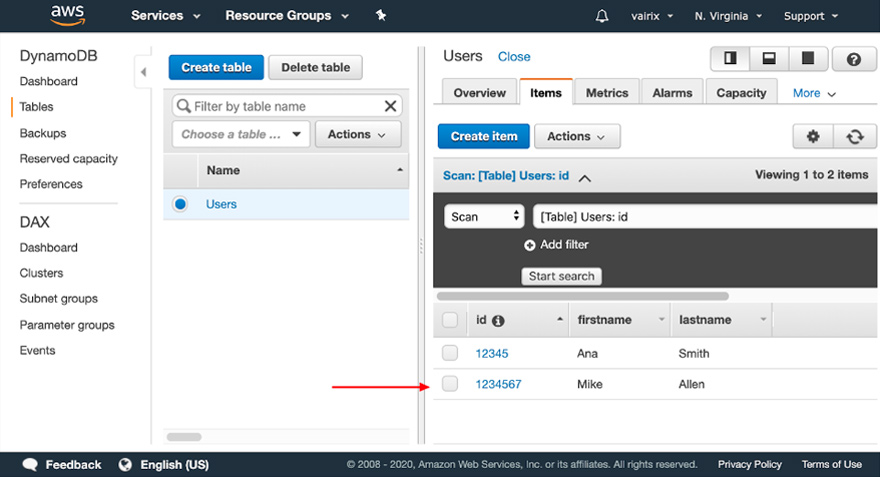The height and width of the screenshot is (477, 880).
Task: Open the Users table link
Action: [x=221, y=204]
